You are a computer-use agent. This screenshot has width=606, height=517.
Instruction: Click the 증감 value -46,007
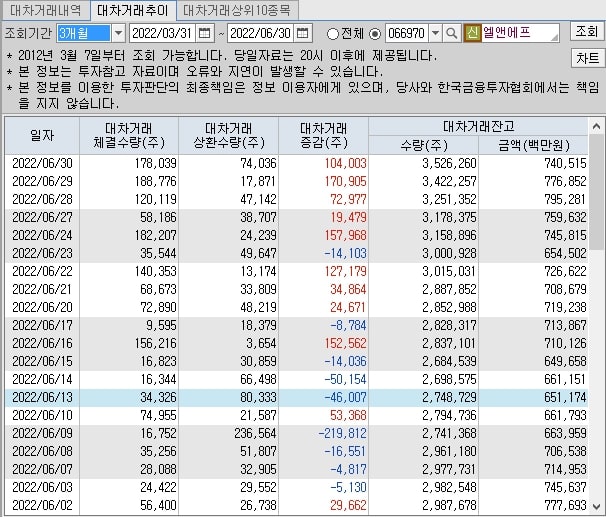click(346, 397)
